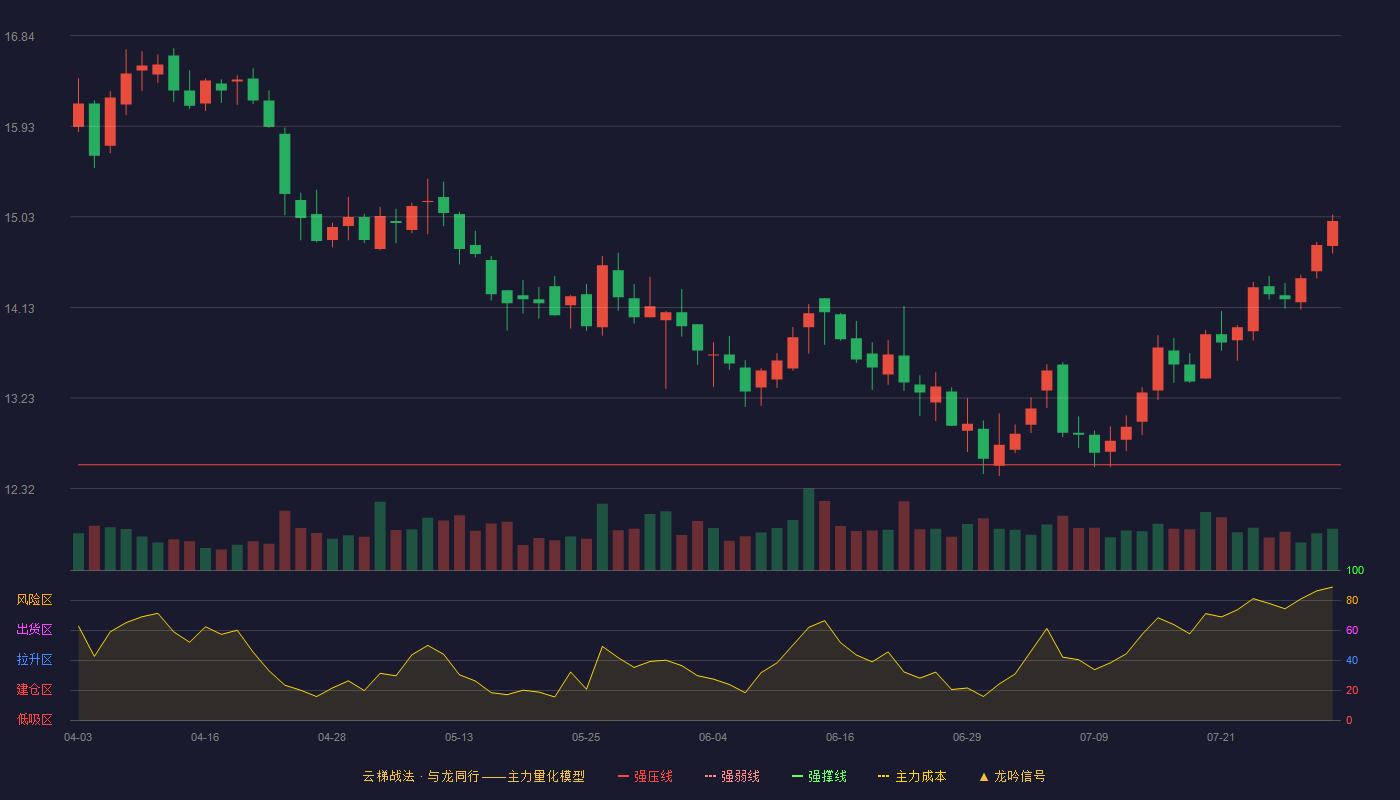Click the indicator scale value 60
Screen dimensions: 1400x800
[x=1352, y=630]
